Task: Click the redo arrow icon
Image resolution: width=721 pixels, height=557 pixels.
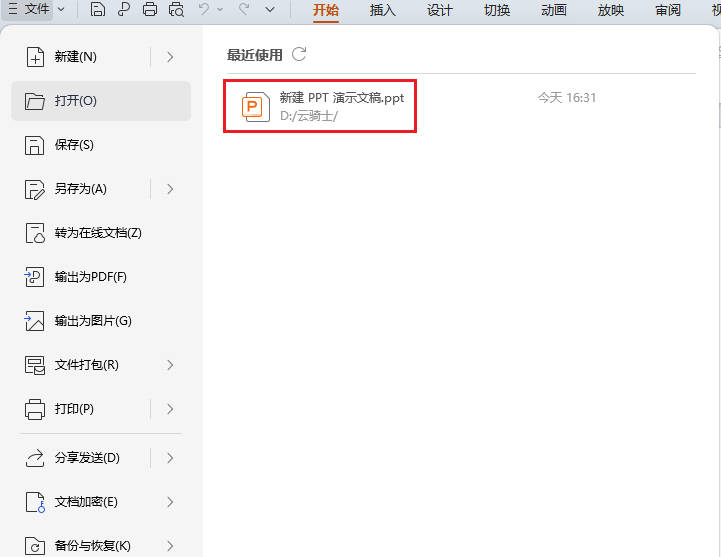Action: click(x=243, y=10)
